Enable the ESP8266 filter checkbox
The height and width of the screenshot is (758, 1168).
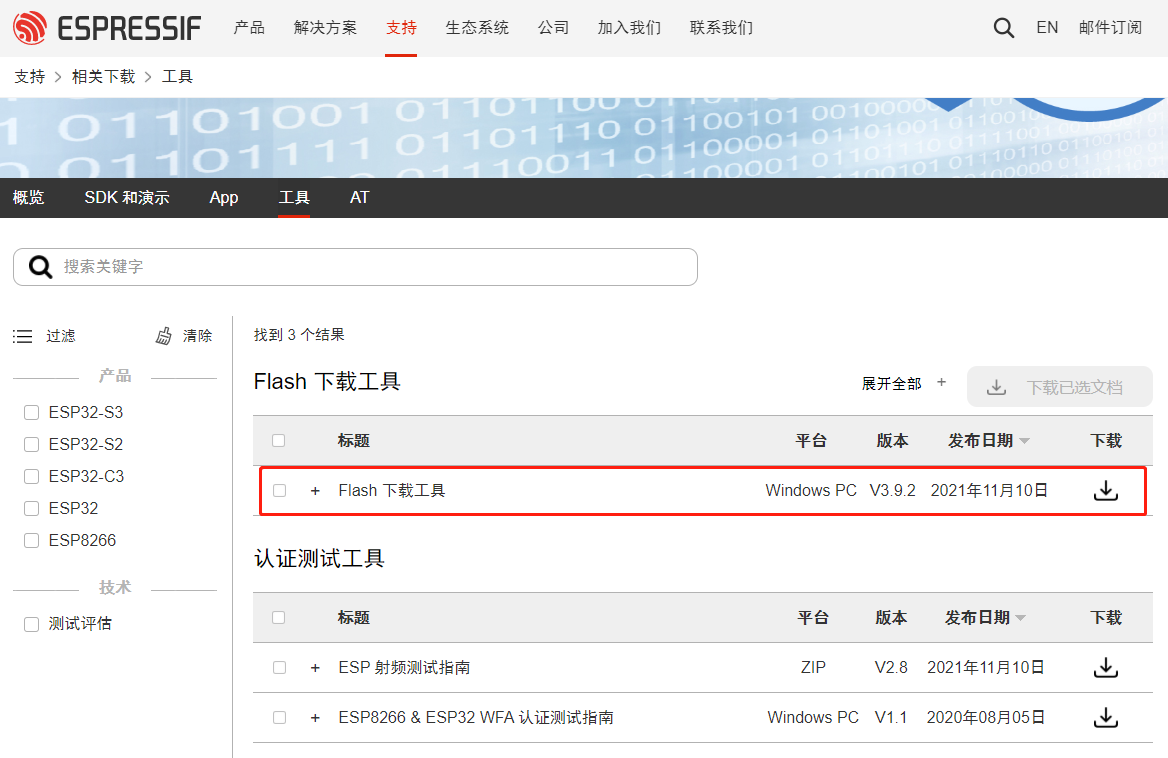tap(31, 540)
